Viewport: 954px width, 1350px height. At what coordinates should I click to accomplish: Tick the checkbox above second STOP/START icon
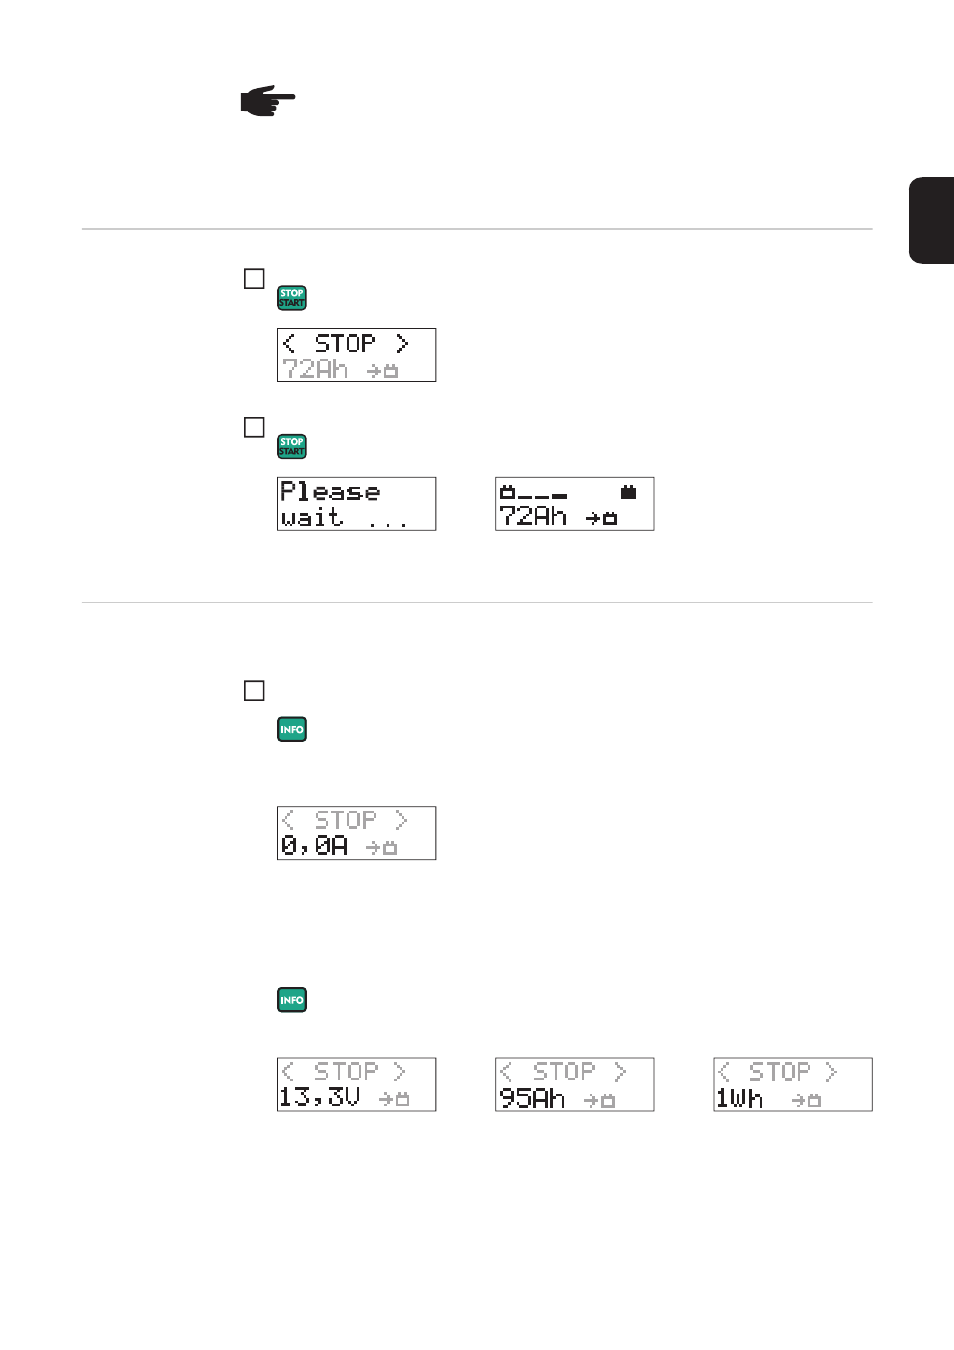[254, 427]
